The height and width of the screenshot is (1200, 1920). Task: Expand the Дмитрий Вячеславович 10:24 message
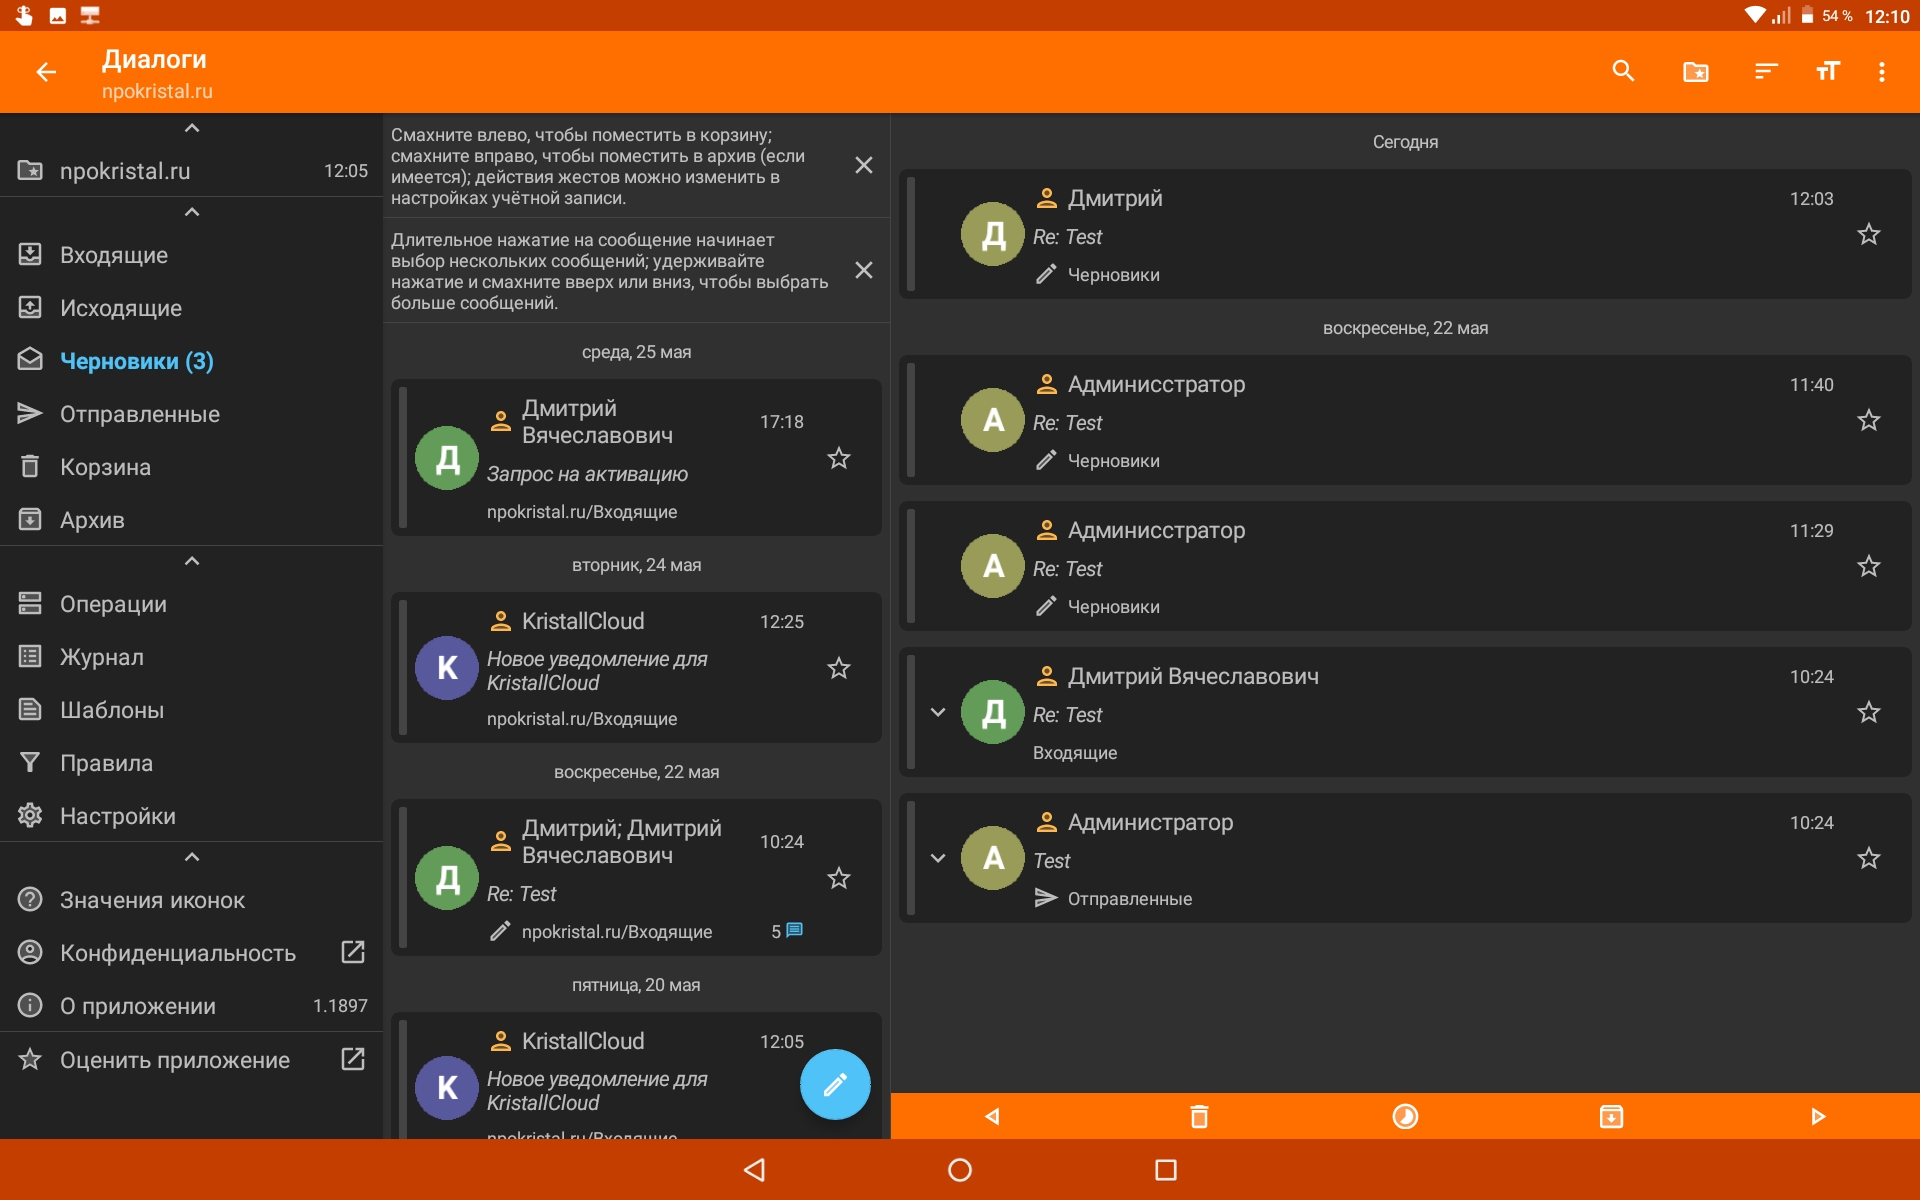(x=937, y=713)
